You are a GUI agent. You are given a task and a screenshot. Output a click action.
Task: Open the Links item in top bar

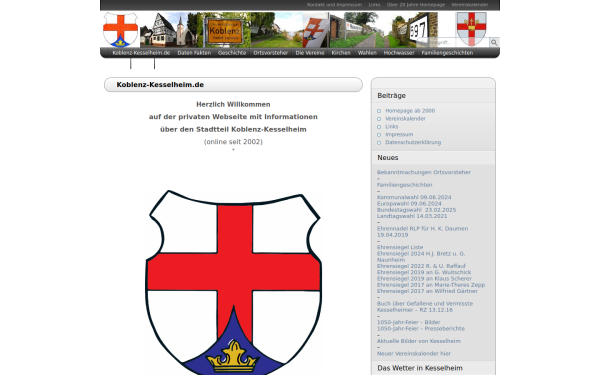click(x=374, y=5)
